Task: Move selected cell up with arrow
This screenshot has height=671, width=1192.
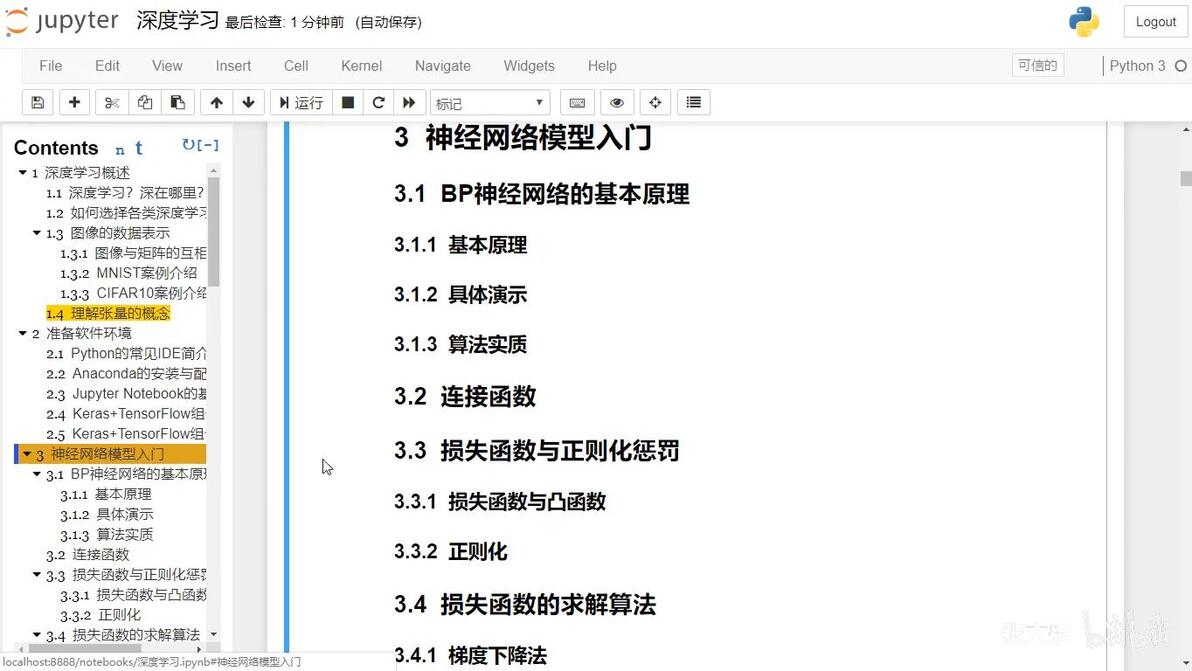Action: click(x=217, y=103)
